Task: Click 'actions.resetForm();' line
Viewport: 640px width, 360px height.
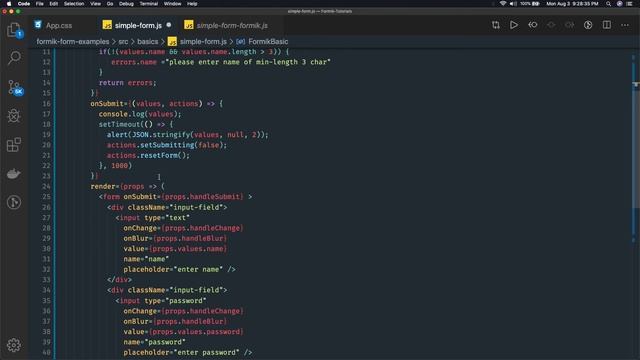Action: tap(148, 156)
